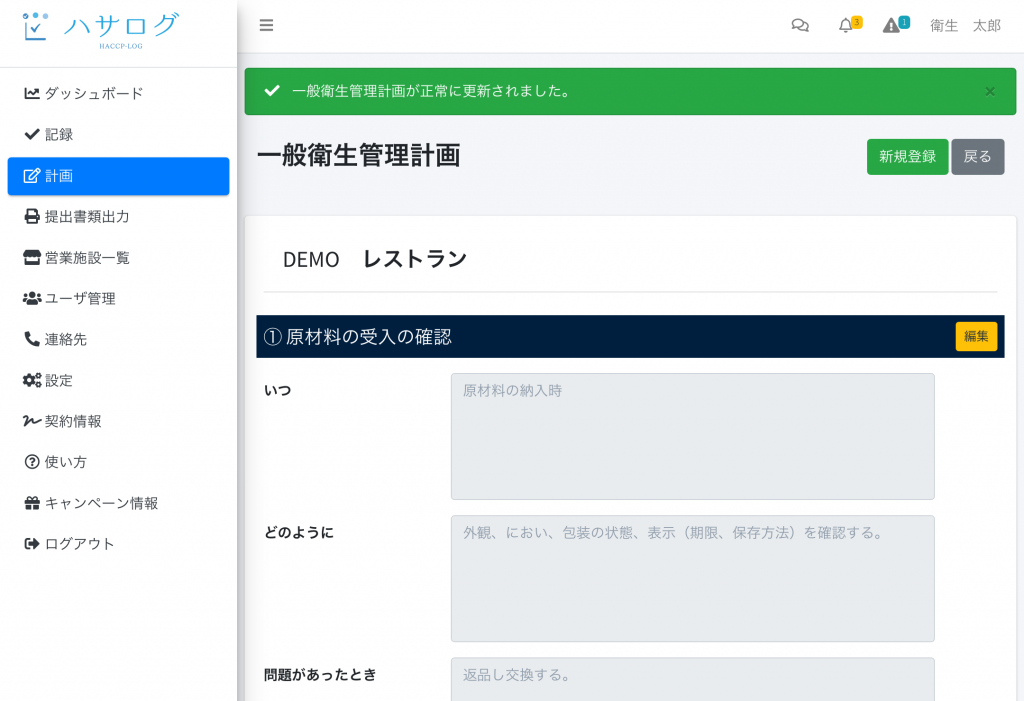Click the ハサログ HACCP-LOG logo
1024x701 pixels.
(100, 30)
